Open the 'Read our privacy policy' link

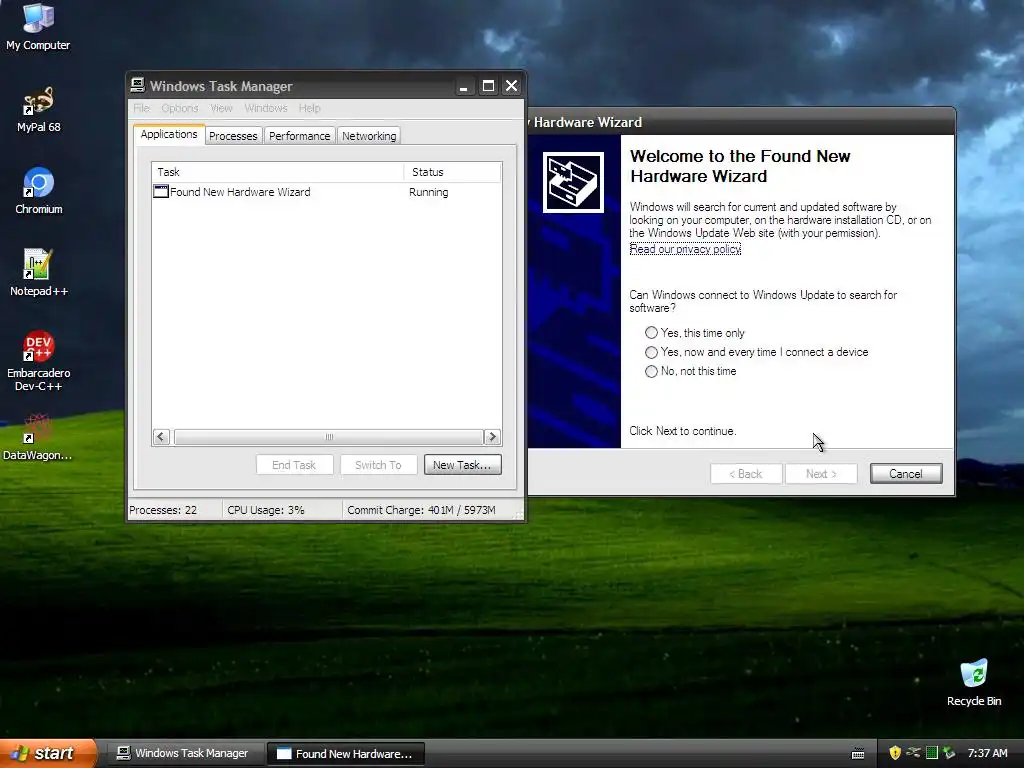pos(685,249)
